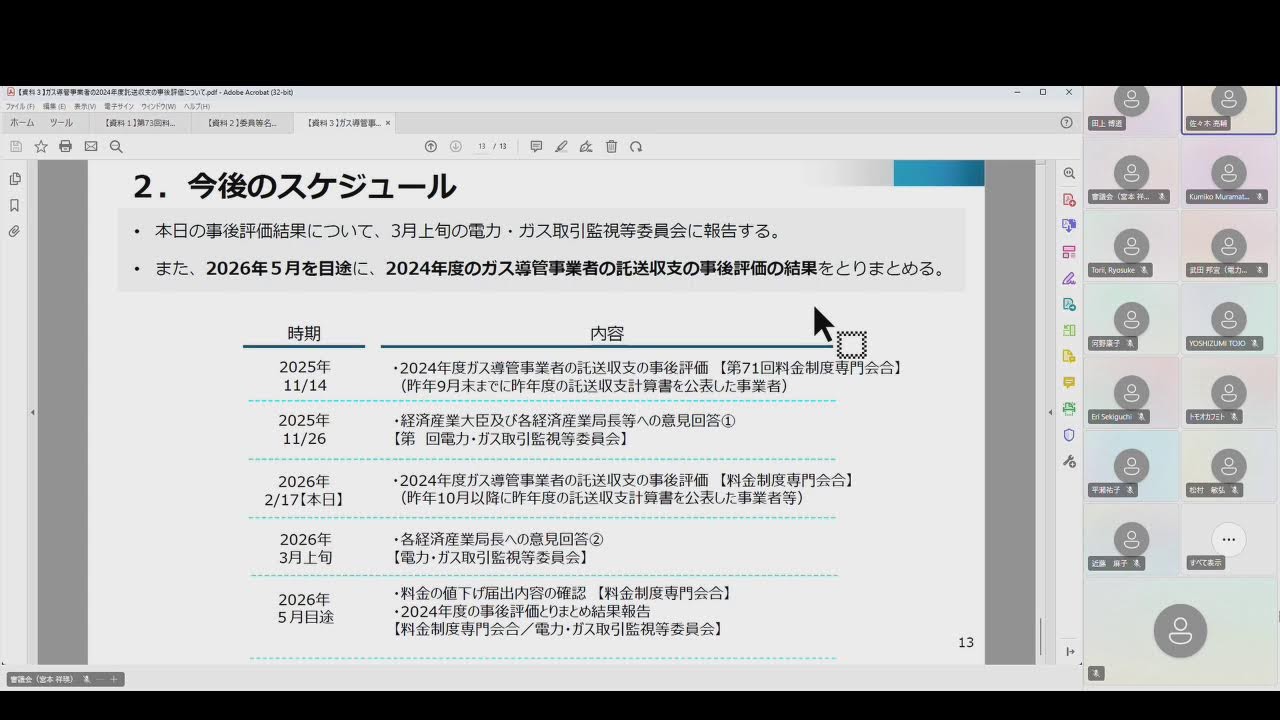The height and width of the screenshot is (720, 1280).
Task: Click the 2.今後のスケジュール heading
Action: click(295, 186)
